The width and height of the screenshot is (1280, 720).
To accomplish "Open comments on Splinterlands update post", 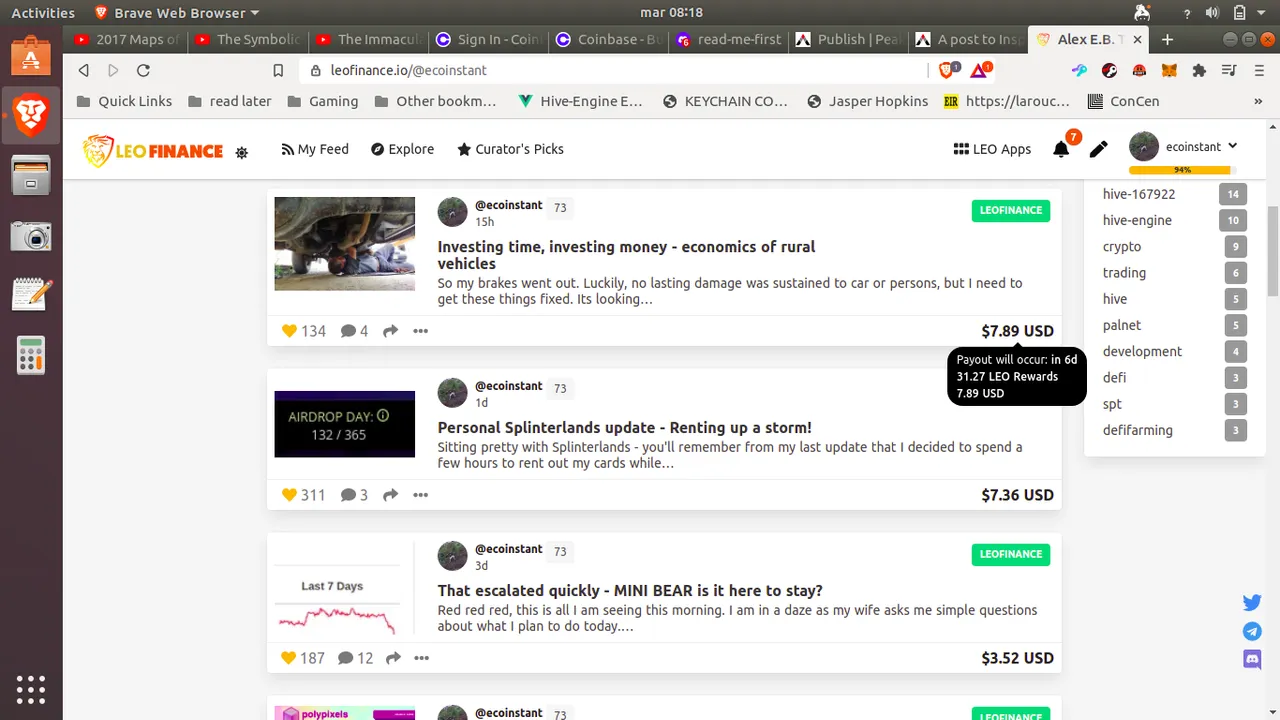I will tap(354, 495).
